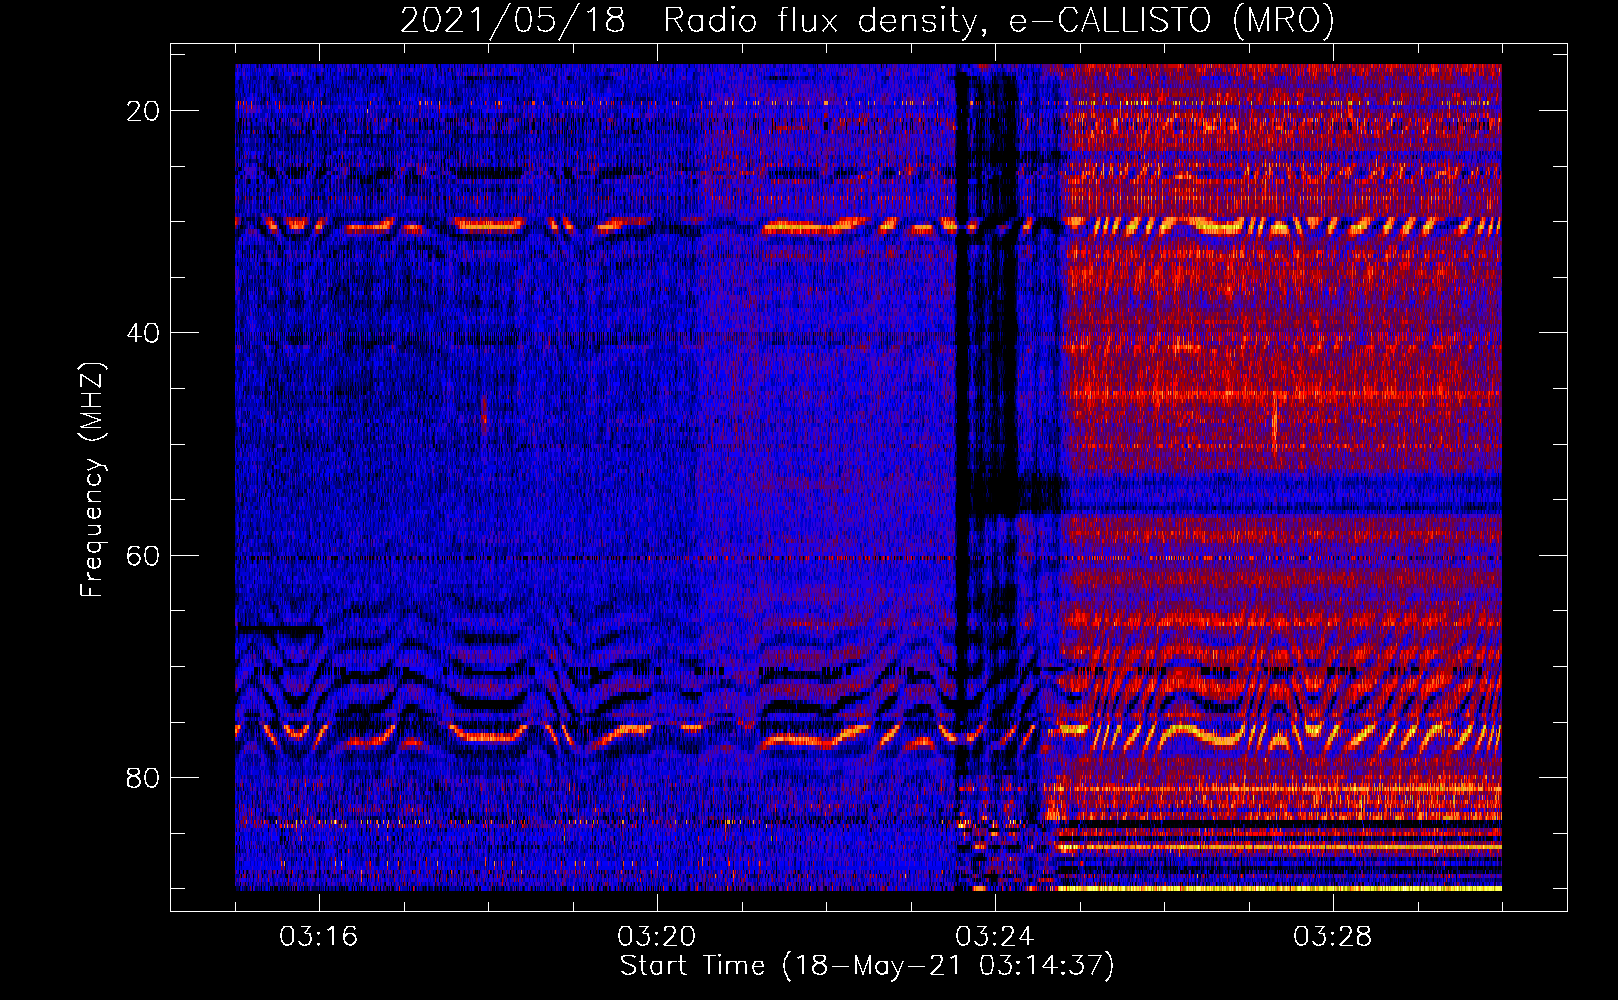Image resolution: width=1618 pixels, height=1000 pixels.
Task: Click the 60 frequency tick label
Action: click(143, 555)
